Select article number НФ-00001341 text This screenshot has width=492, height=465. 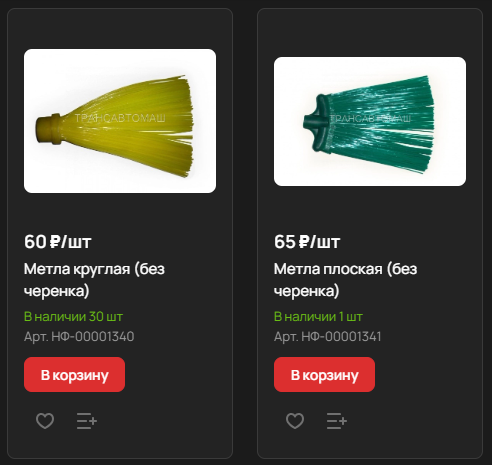341,337
